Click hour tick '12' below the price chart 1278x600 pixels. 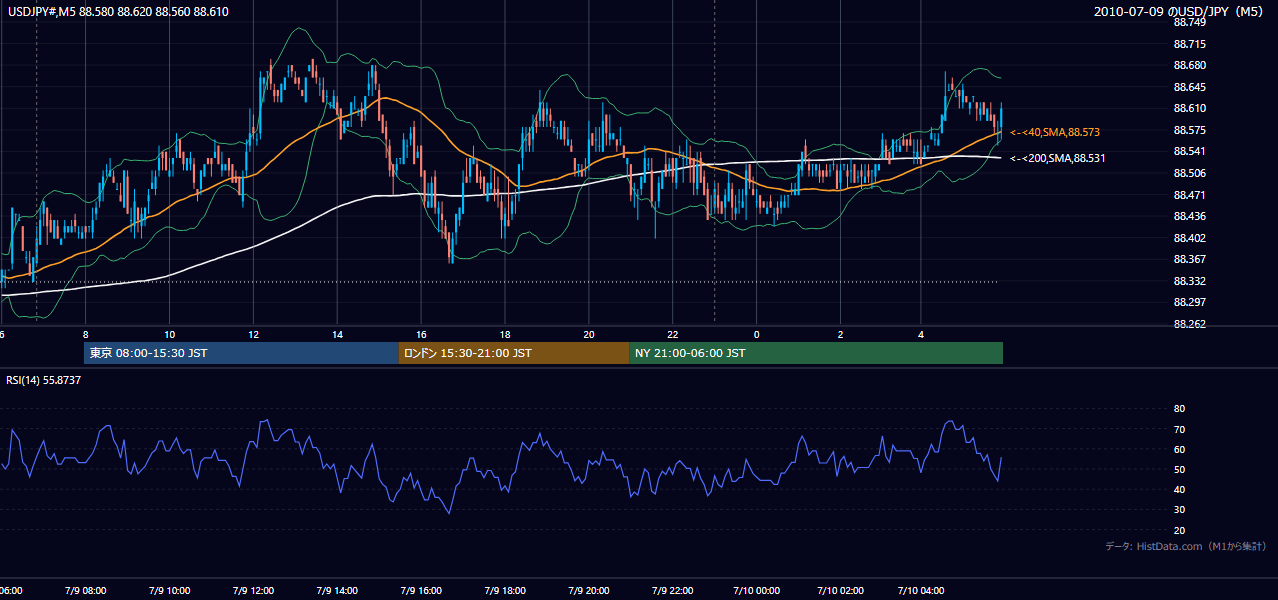tap(253, 335)
